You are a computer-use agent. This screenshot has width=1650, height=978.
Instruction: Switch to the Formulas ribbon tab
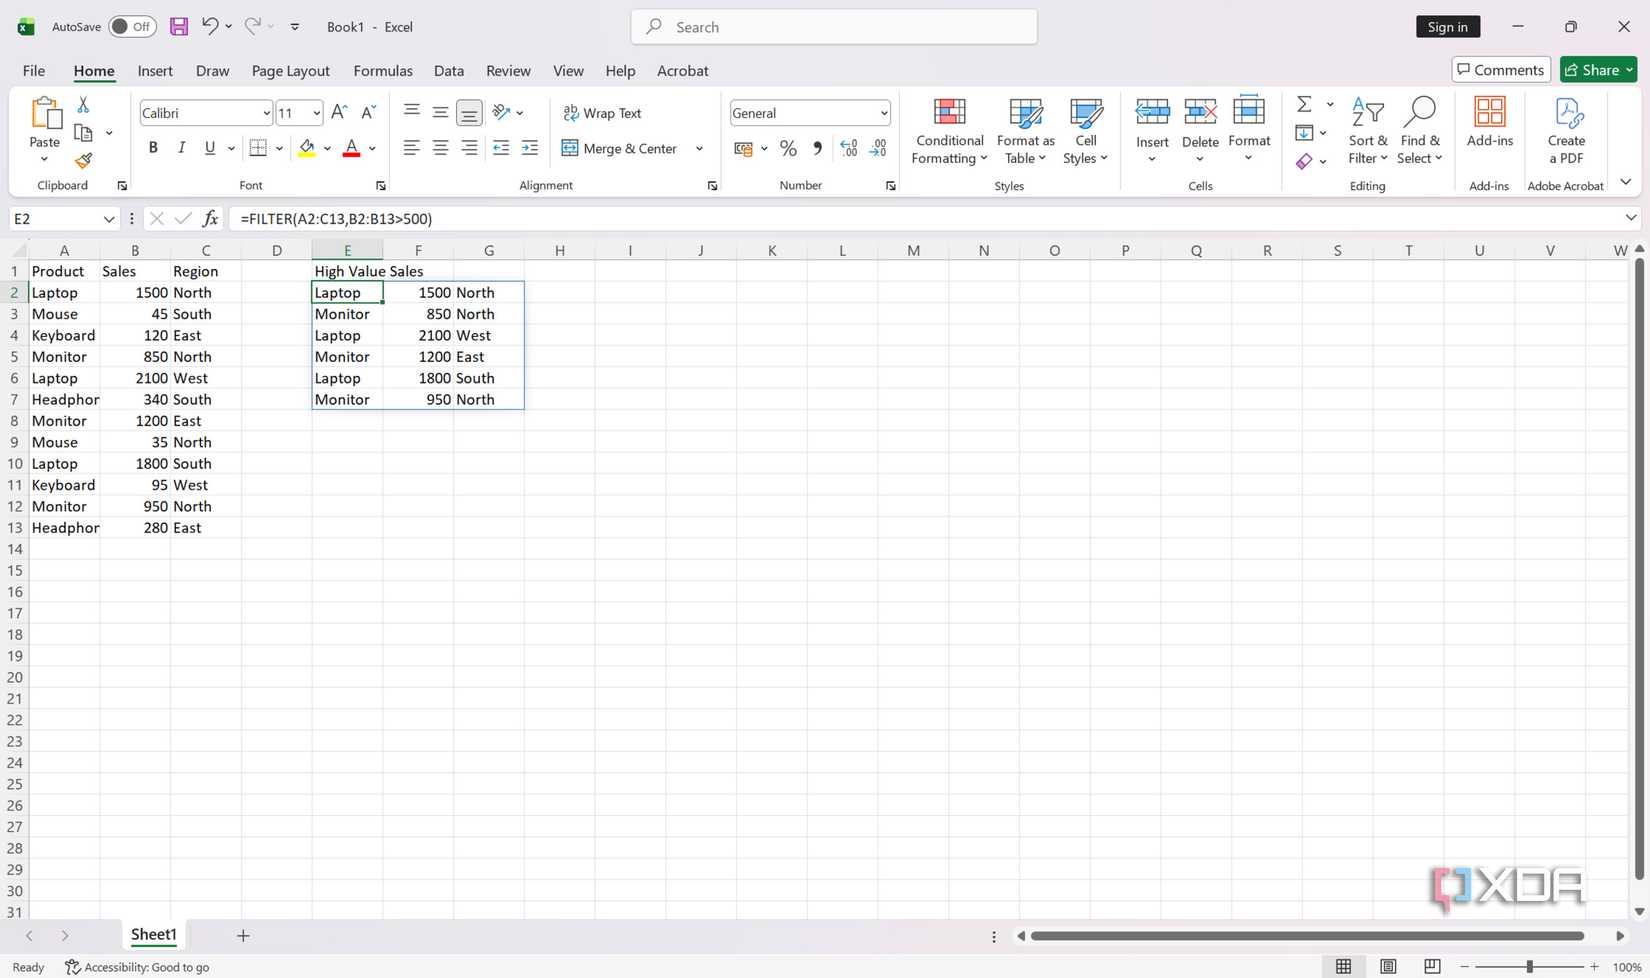382,70
